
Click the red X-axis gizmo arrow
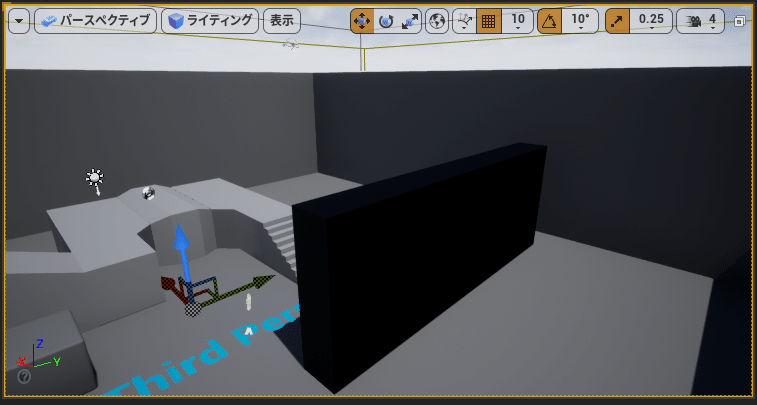coord(170,285)
